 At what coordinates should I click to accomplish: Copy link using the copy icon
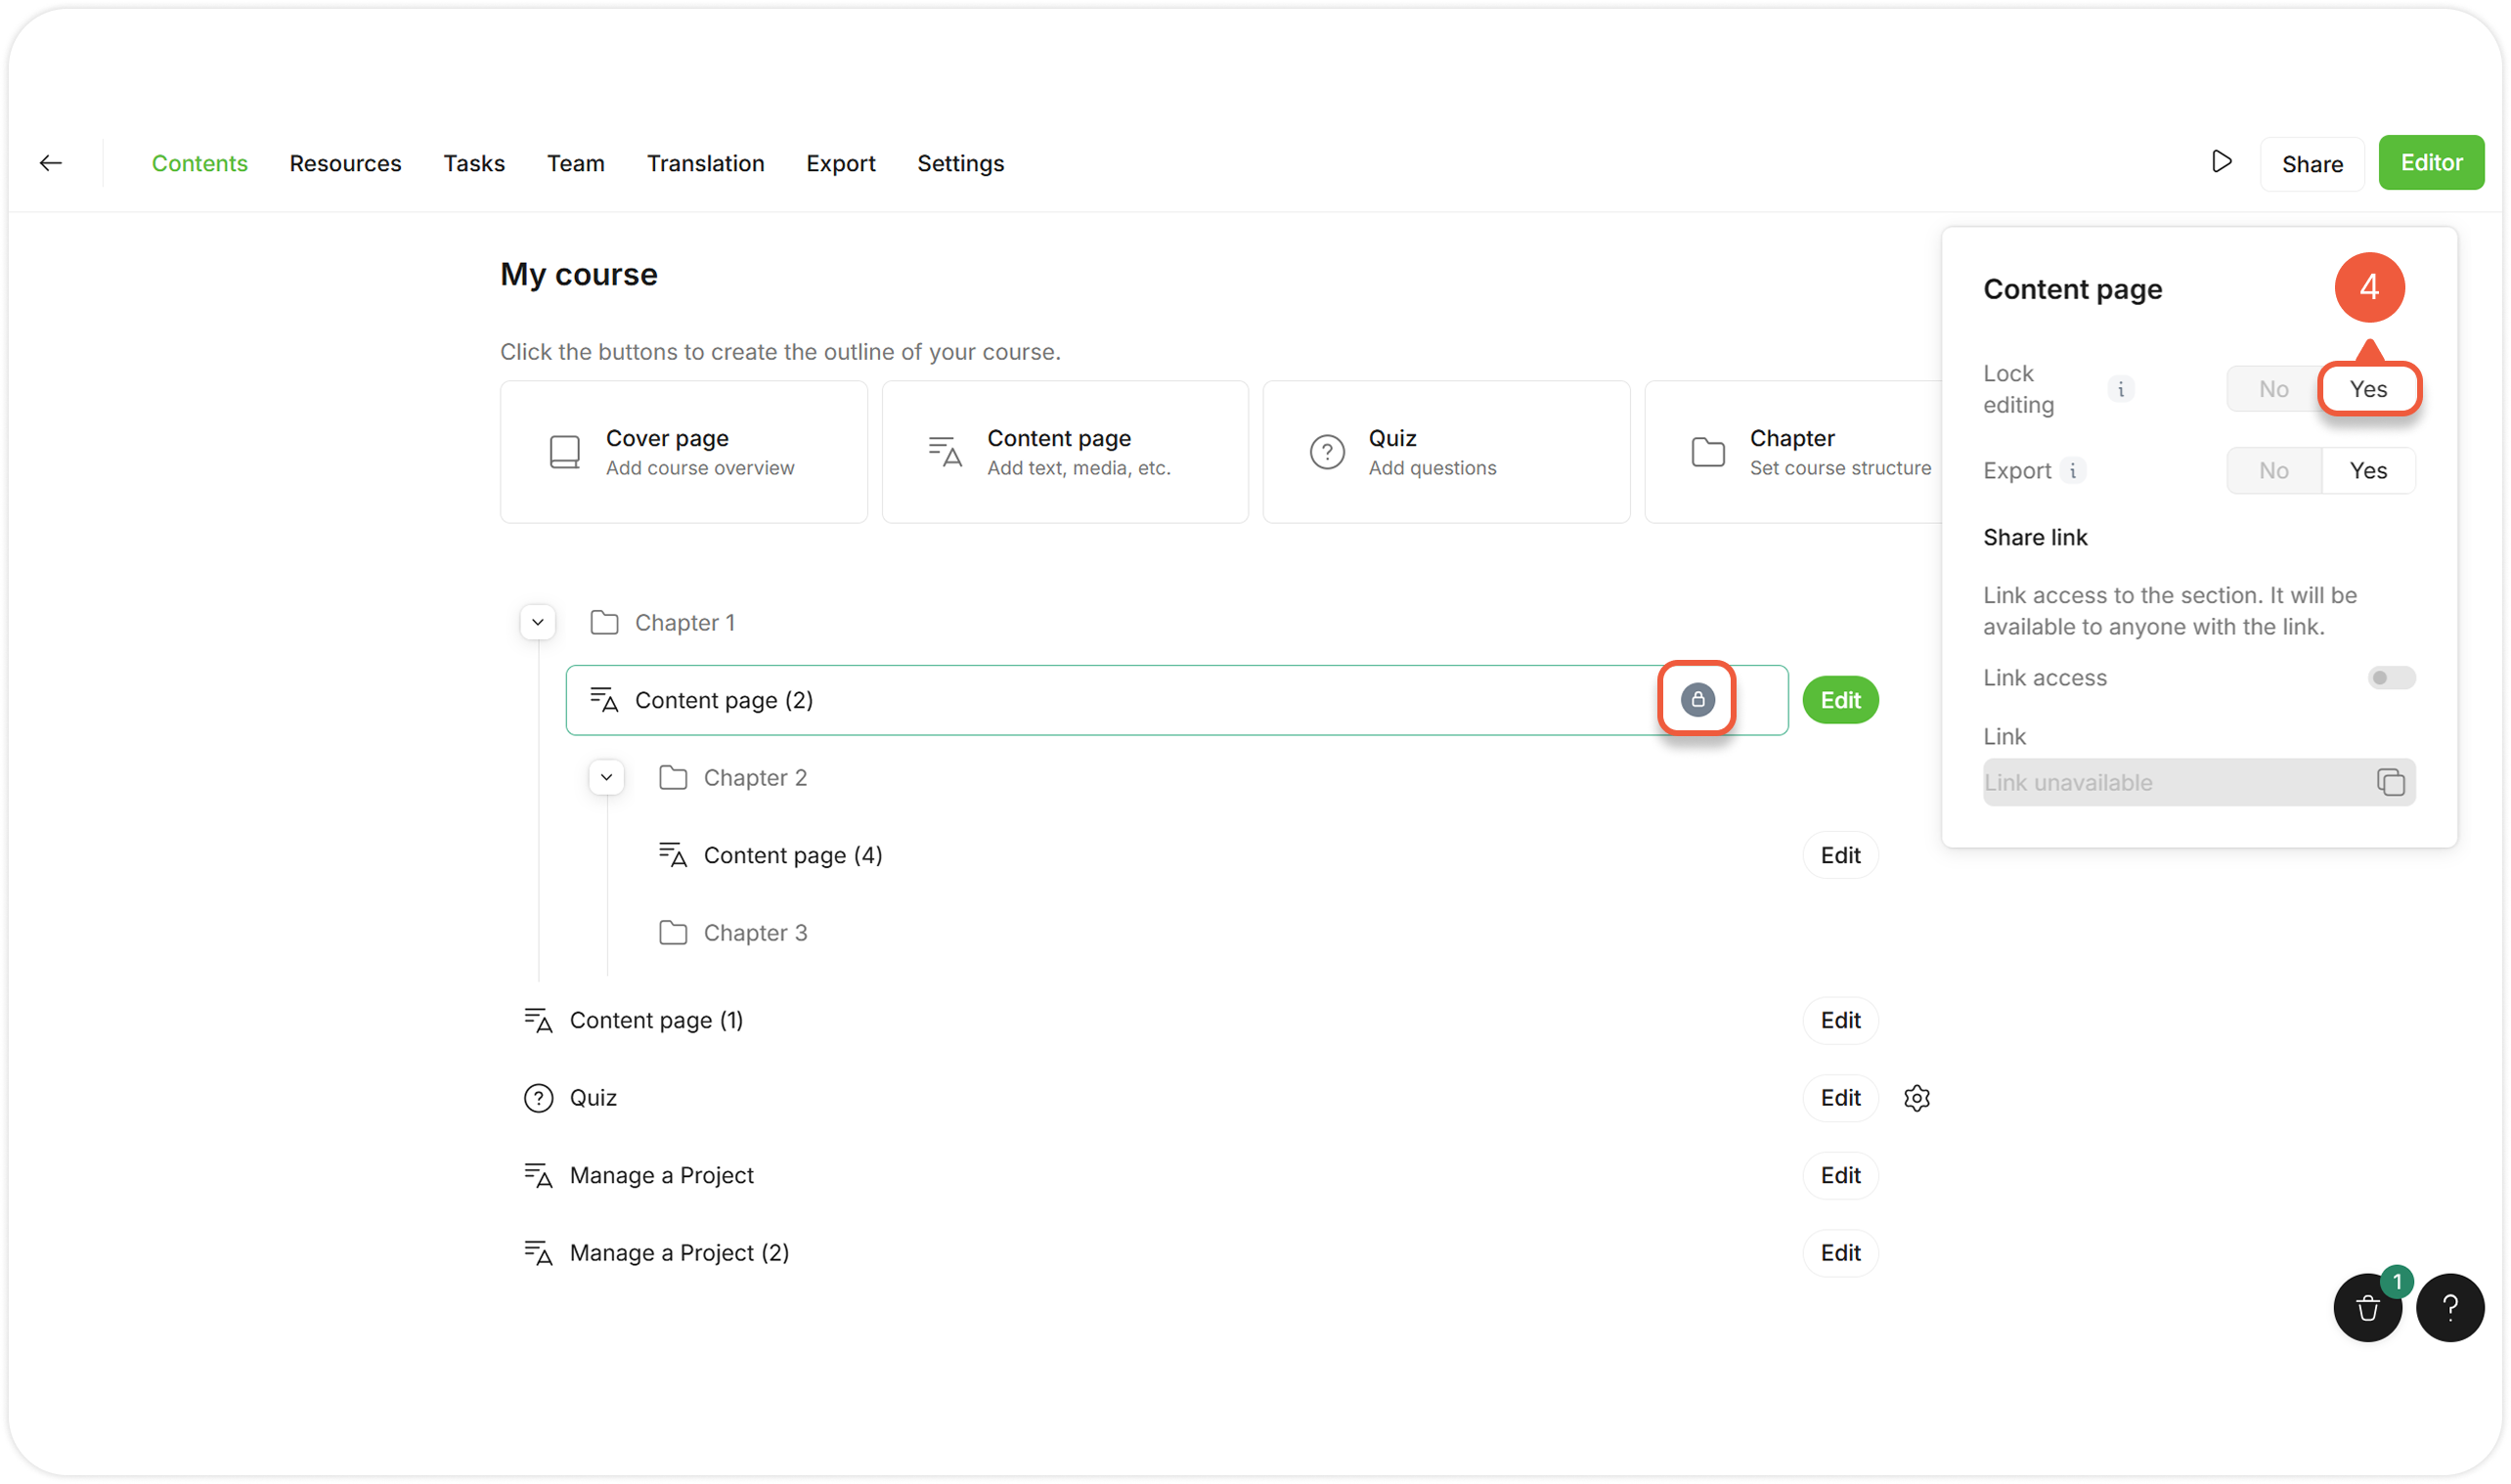(x=2390, y=782)
